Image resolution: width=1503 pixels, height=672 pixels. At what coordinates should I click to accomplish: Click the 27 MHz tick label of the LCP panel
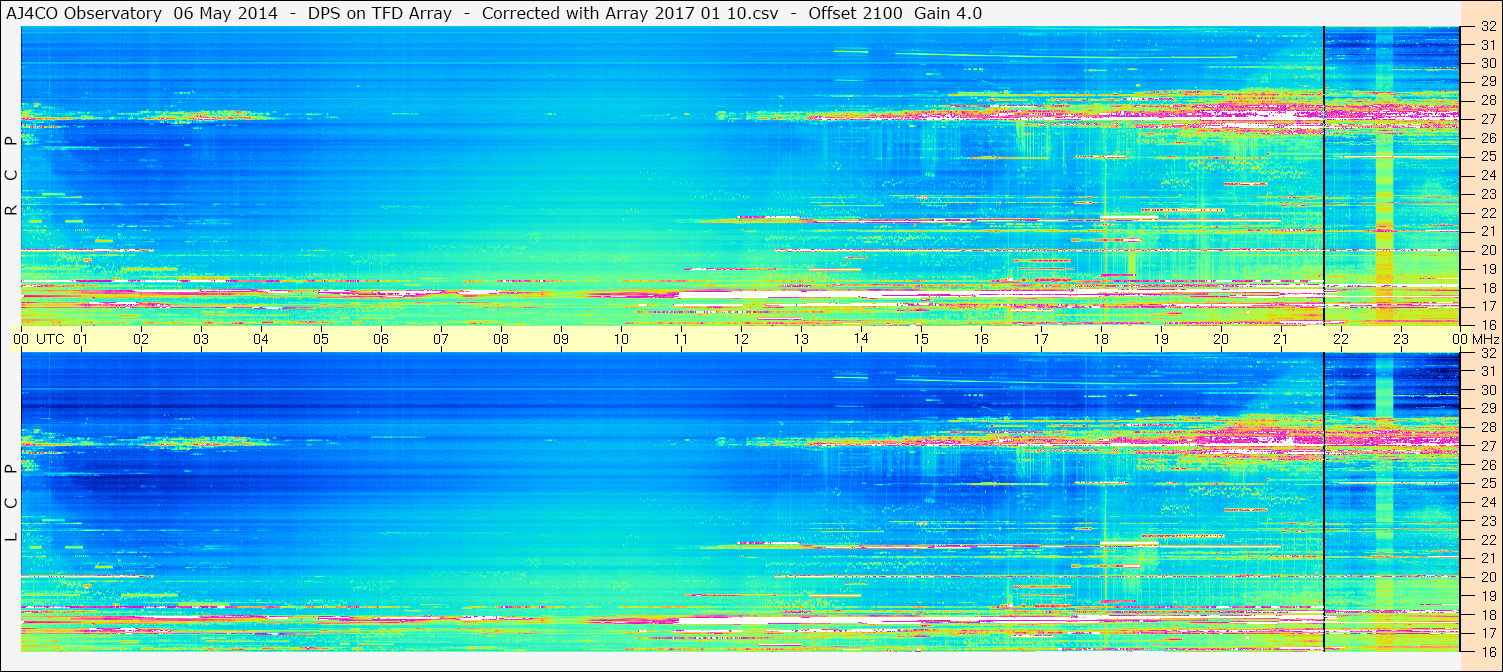pyautogui.click(x=1488, y=446)
